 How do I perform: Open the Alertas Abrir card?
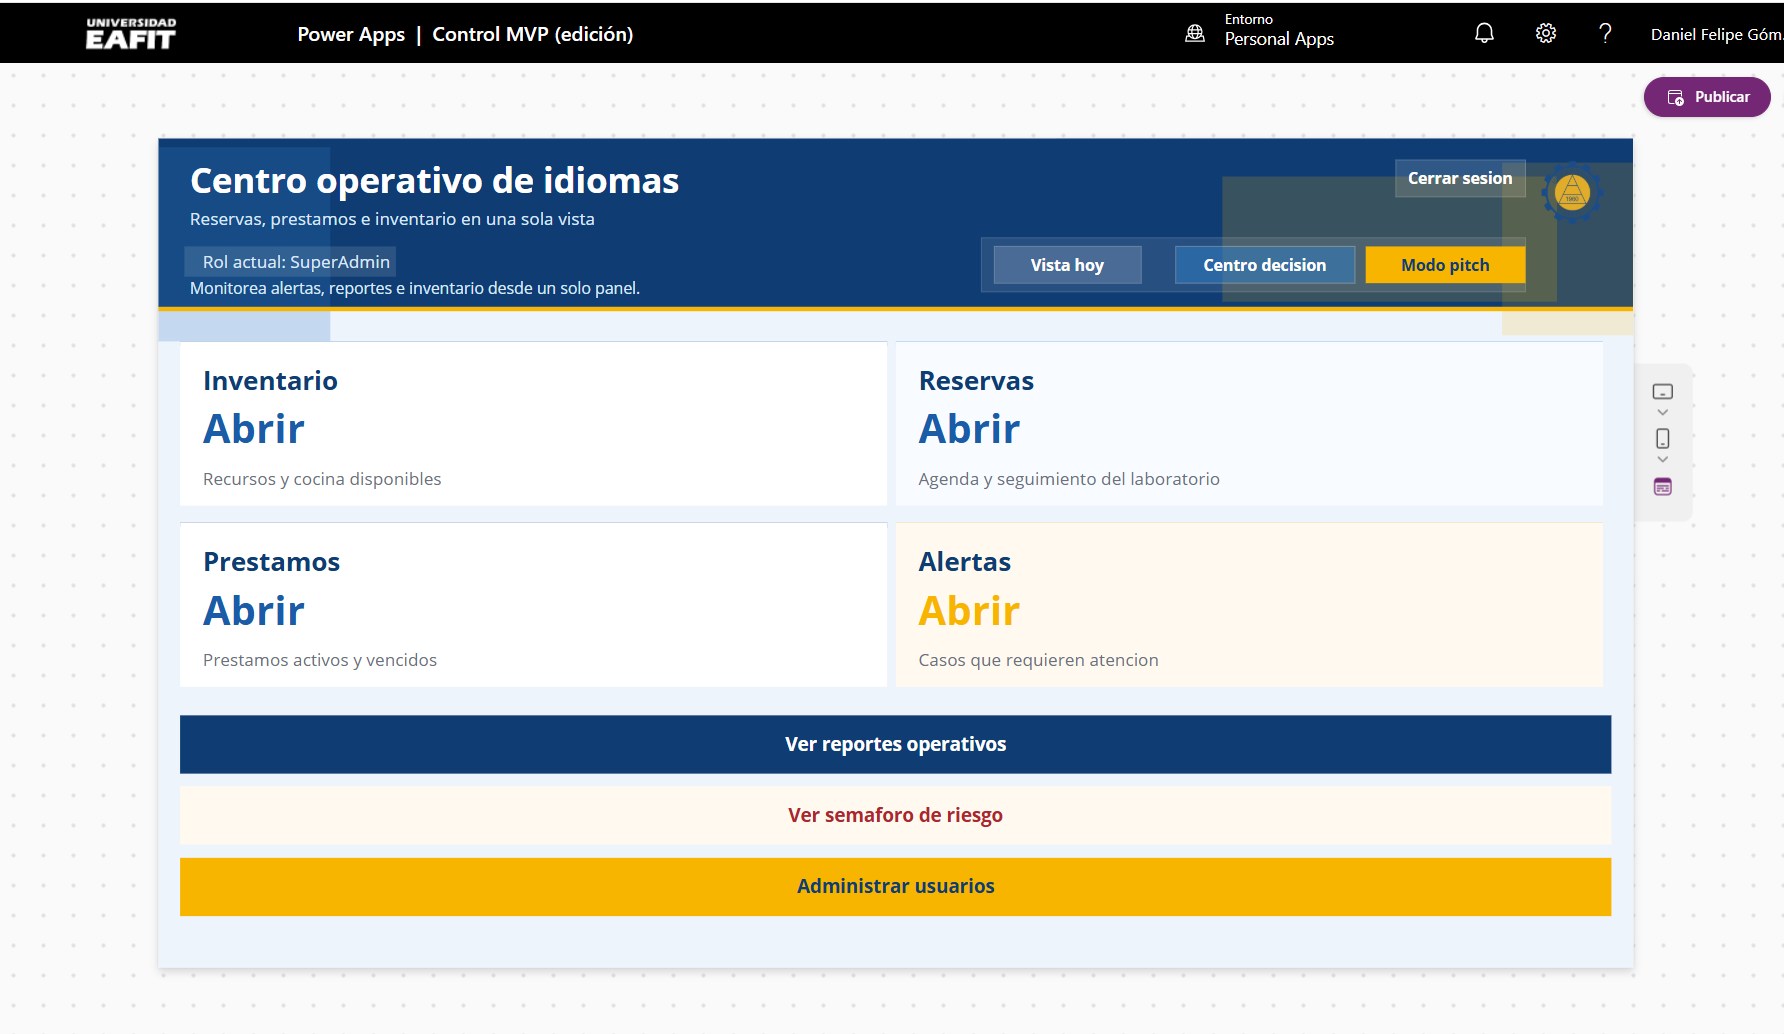tap(1249, 605)
